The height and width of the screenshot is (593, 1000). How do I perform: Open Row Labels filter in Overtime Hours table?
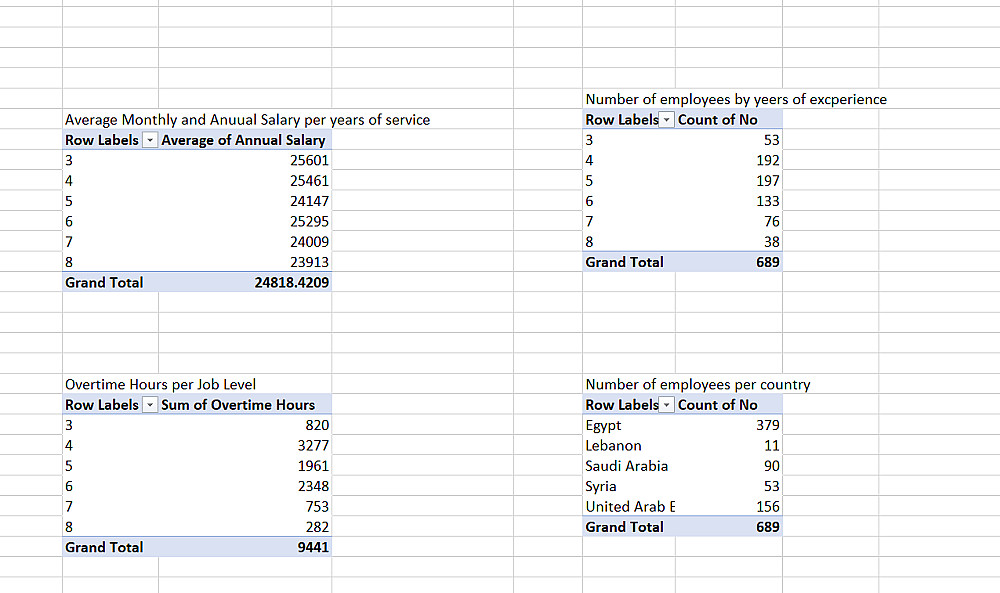tap(149, 405)
